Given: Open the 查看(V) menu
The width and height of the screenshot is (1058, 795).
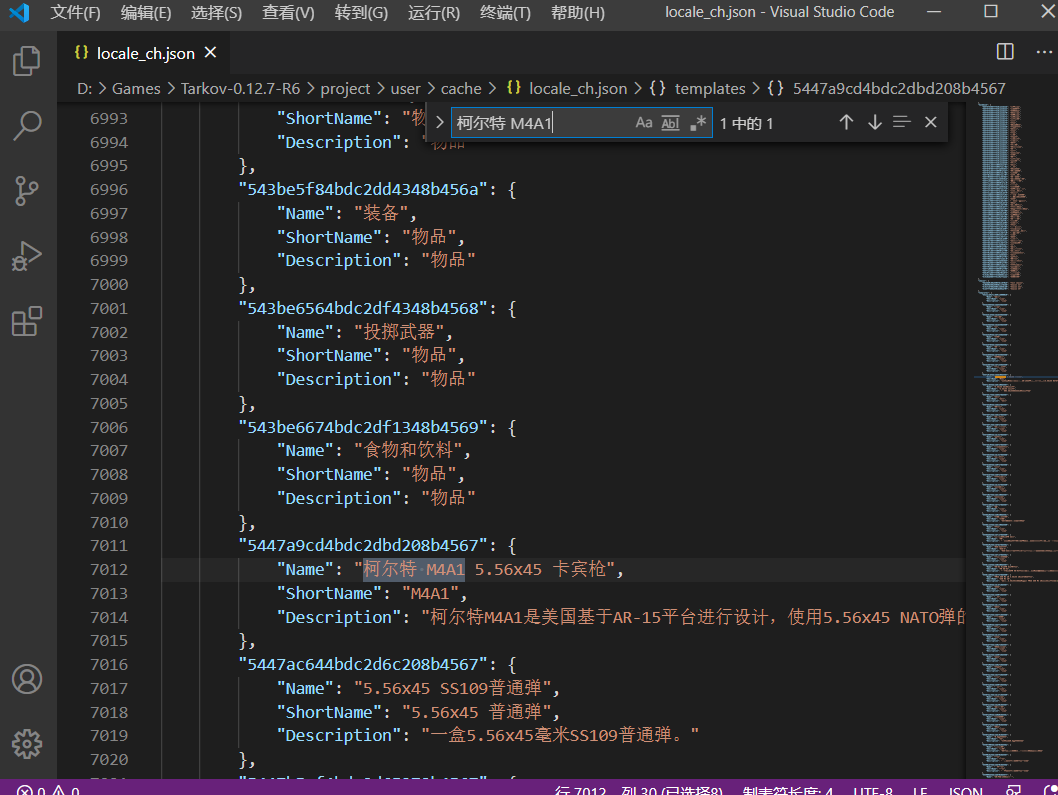Looking at the screenshot, I should (288, 12).
